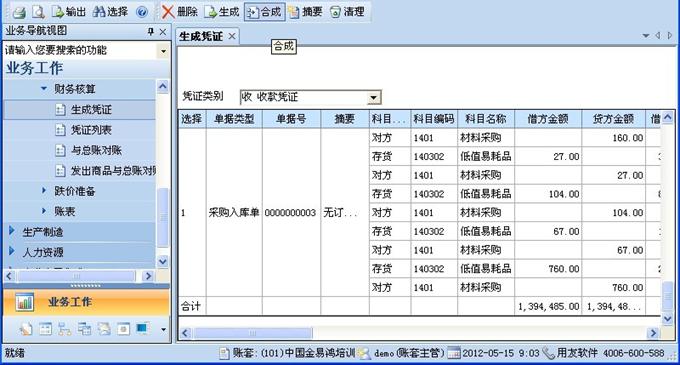Click the 选择 binoculars toolbar button
Viewport: 680px width, 365px height.
click(110, 12)
